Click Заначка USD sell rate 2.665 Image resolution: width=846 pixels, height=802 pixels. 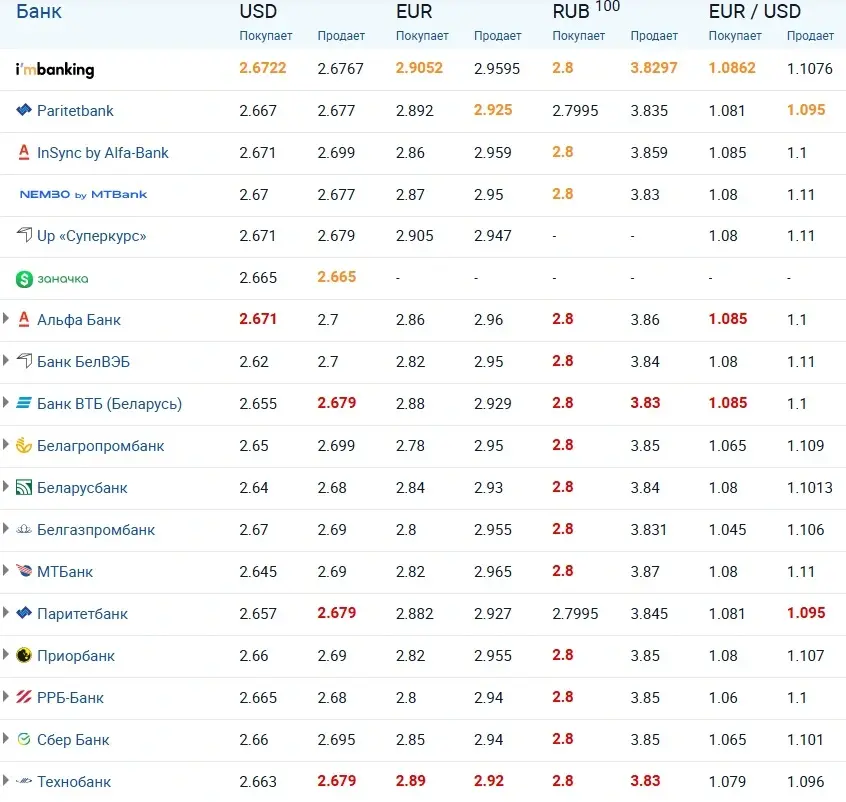337,277
